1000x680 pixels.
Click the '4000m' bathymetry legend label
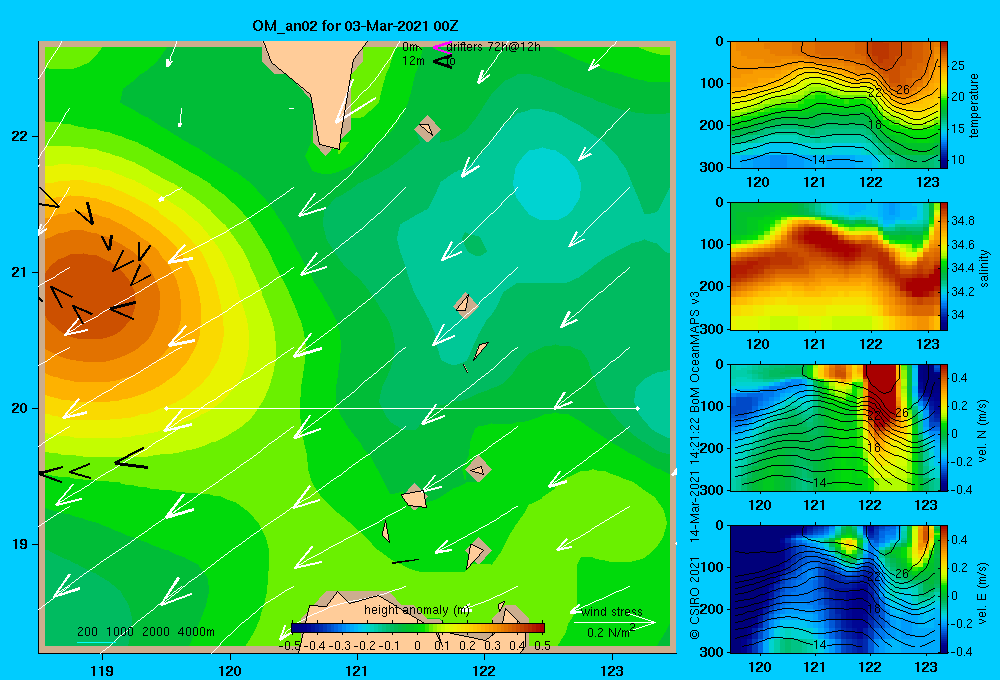click(196, 632)
